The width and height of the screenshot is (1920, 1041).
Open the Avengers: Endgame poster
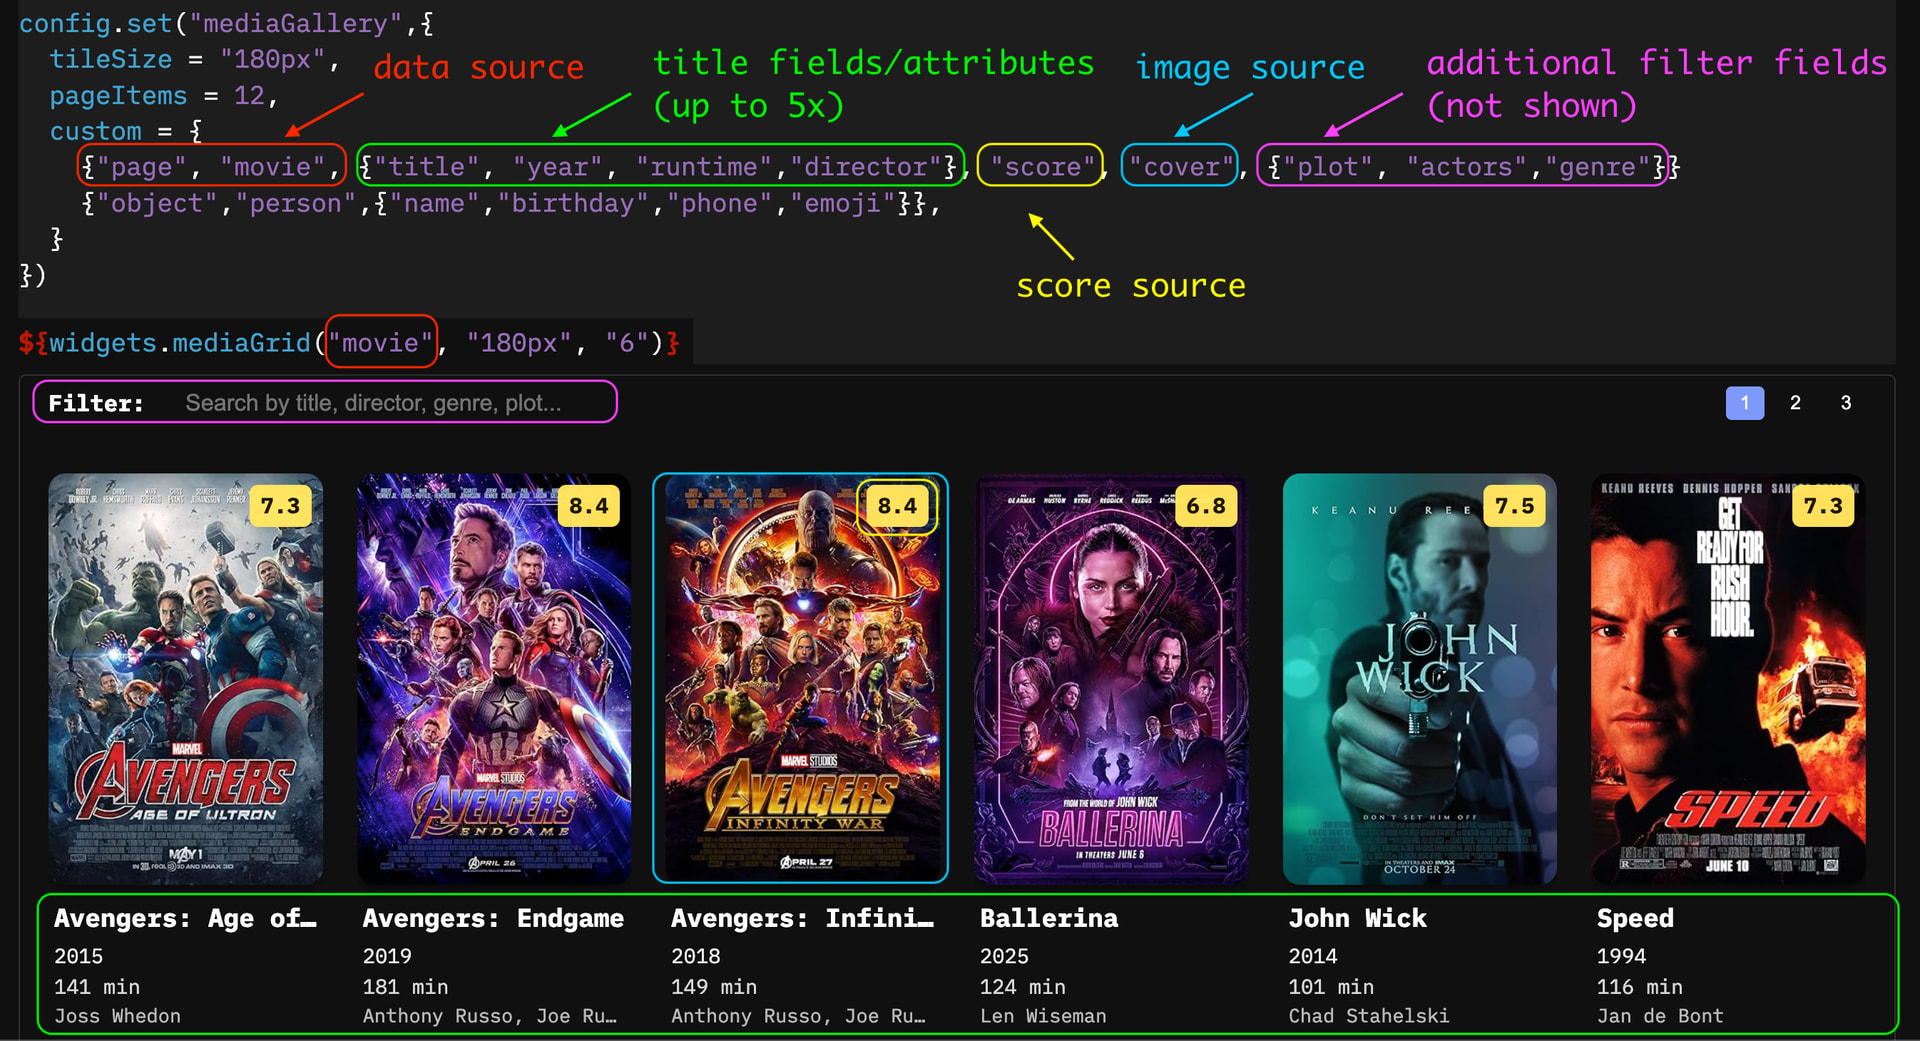[x=494, y=680]
